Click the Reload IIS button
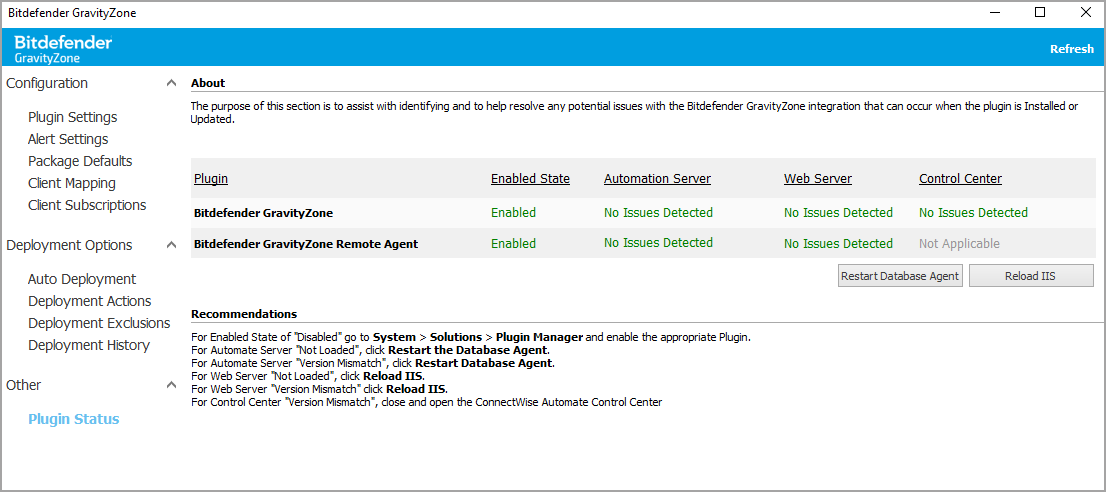 [1030, 276]
